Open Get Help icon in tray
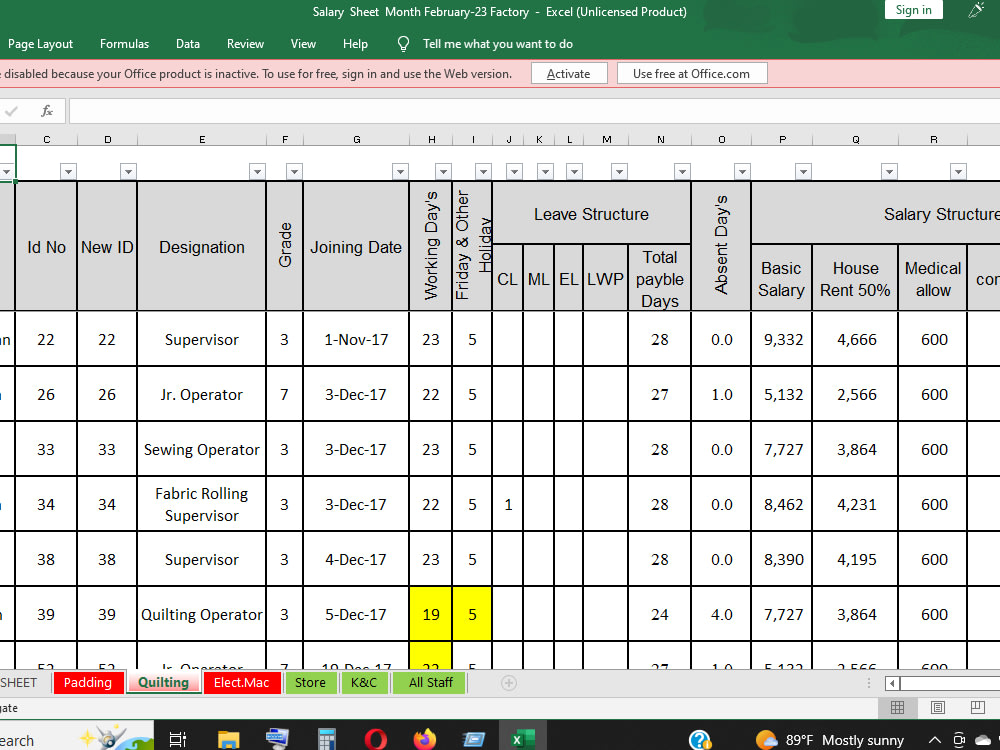The width and height of the screenshot is (1000, 750). point(700,740)
